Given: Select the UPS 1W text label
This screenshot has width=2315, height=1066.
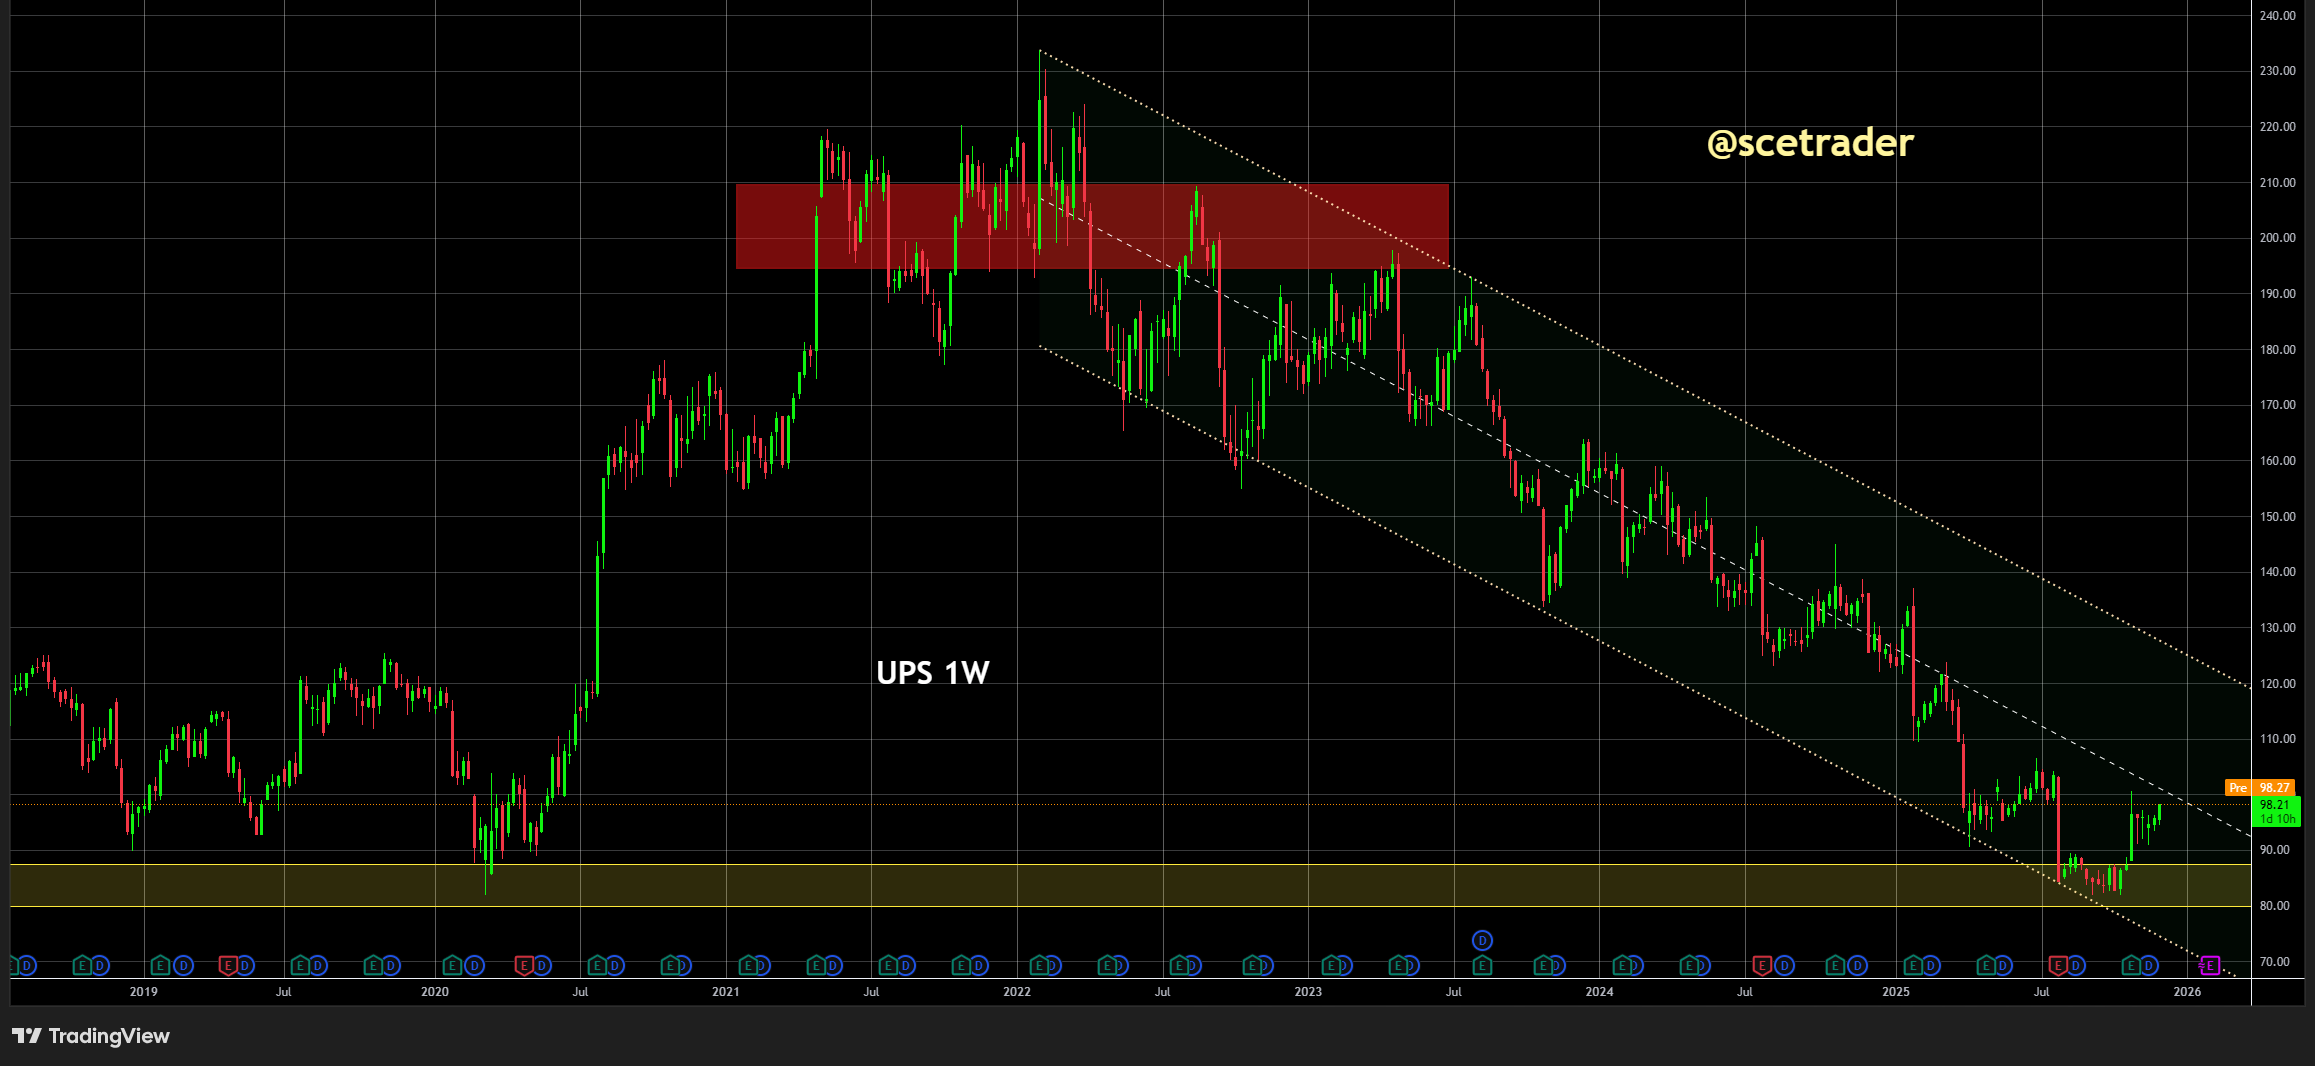Looking at the screenshot, I should [x=932, y=673].
